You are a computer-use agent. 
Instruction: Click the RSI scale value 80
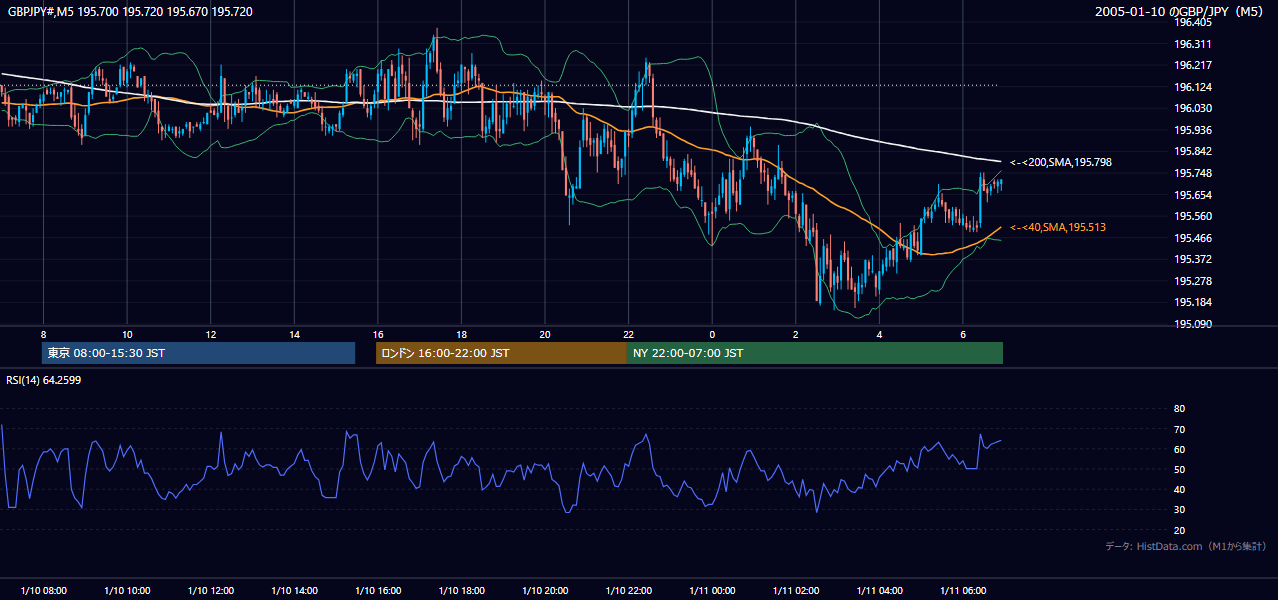point(1179,409)
